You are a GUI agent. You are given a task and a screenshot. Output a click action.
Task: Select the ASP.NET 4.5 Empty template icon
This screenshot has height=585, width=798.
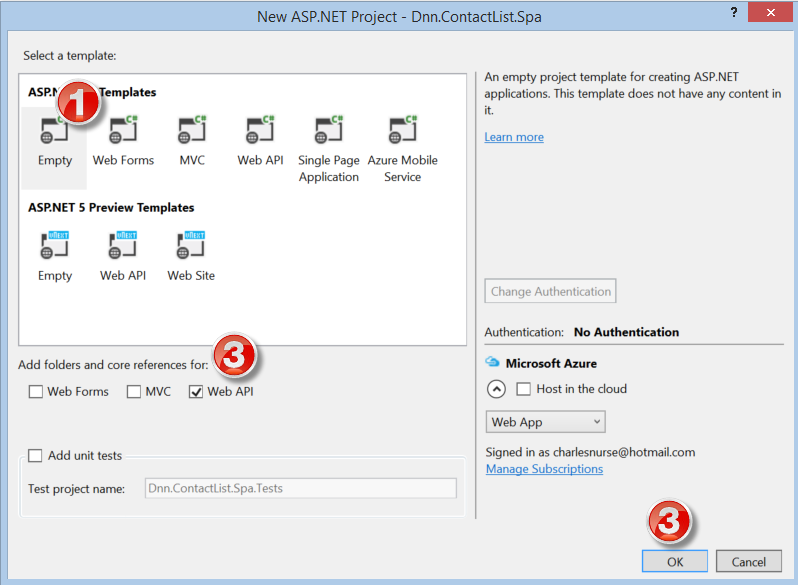click(54, 131)
